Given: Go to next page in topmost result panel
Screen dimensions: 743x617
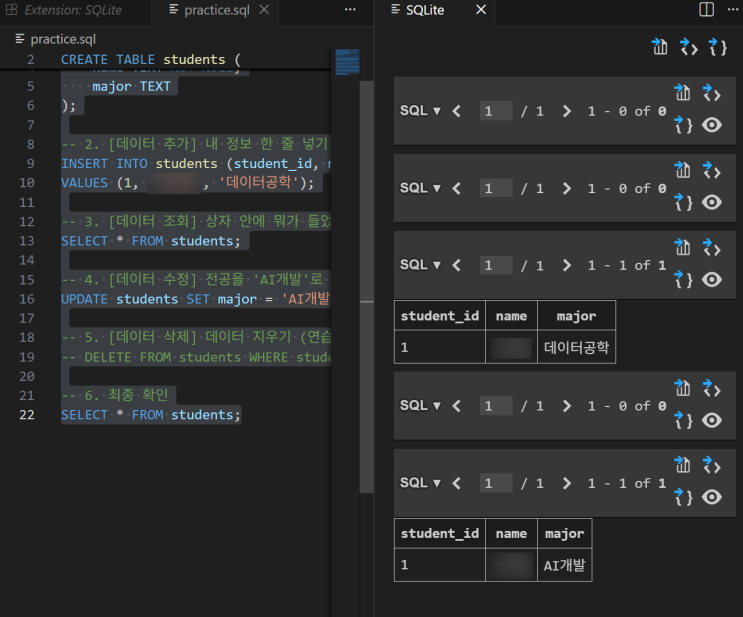Looking at the screenshot, I should click(x=567, y=111).
